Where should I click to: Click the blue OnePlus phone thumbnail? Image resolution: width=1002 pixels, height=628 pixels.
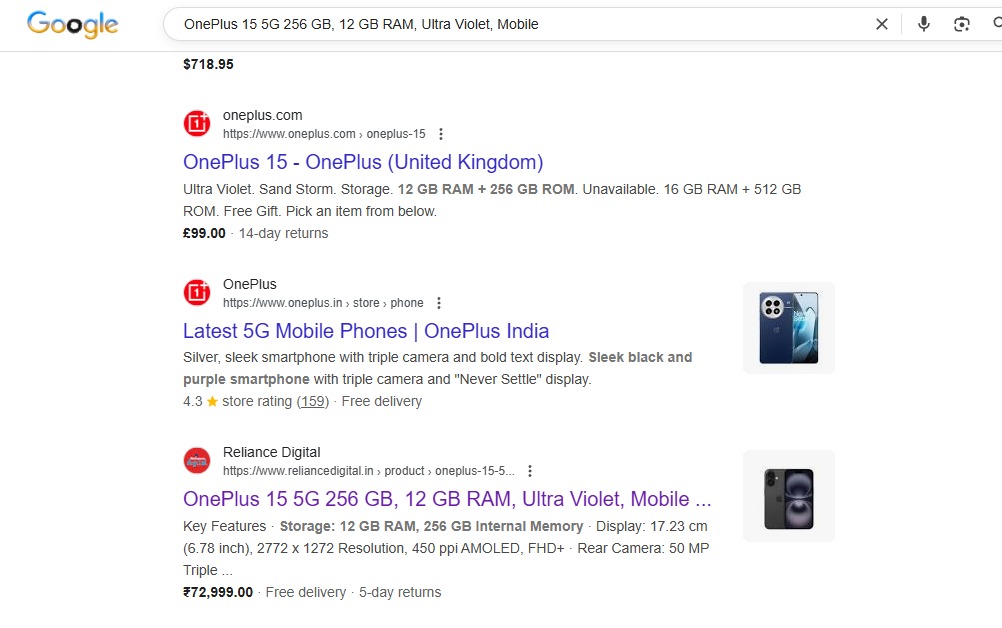788,328
